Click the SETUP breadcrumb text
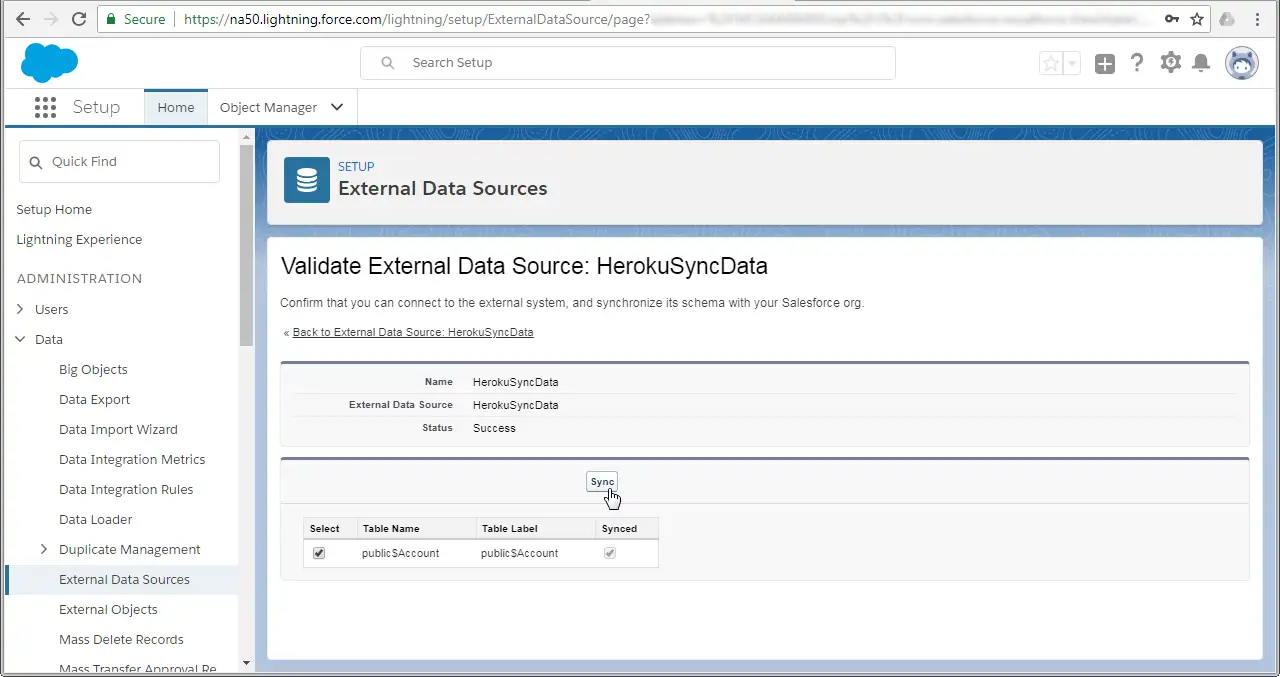 pos(356,167)
